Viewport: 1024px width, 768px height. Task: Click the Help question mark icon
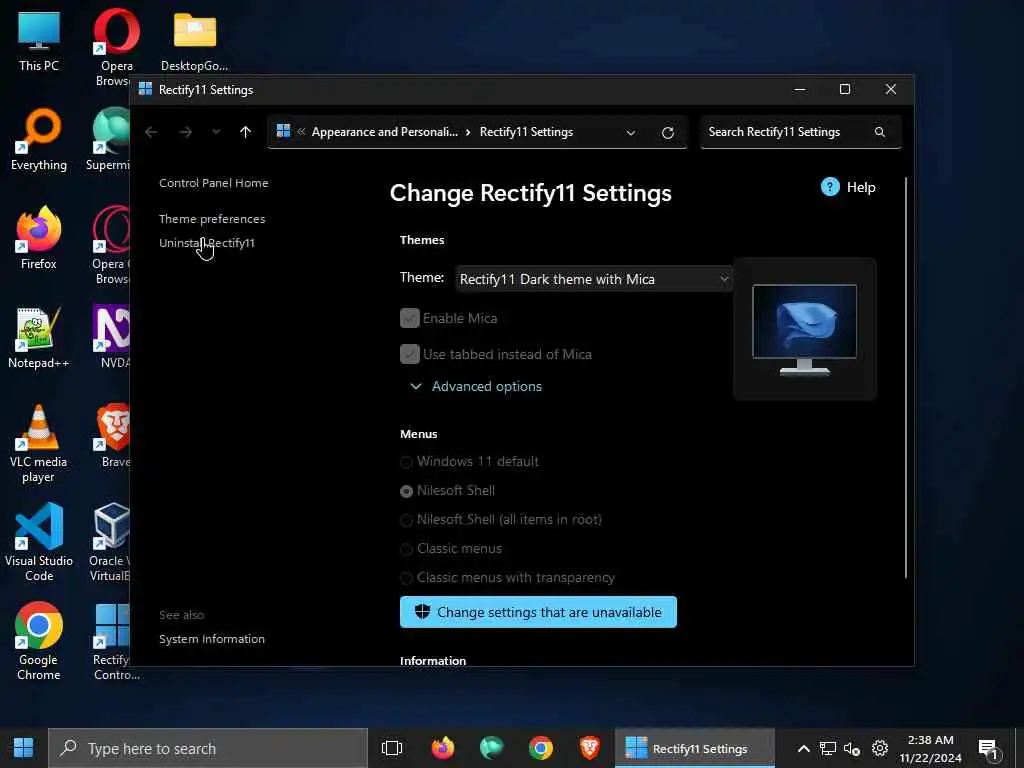(830, 187)
